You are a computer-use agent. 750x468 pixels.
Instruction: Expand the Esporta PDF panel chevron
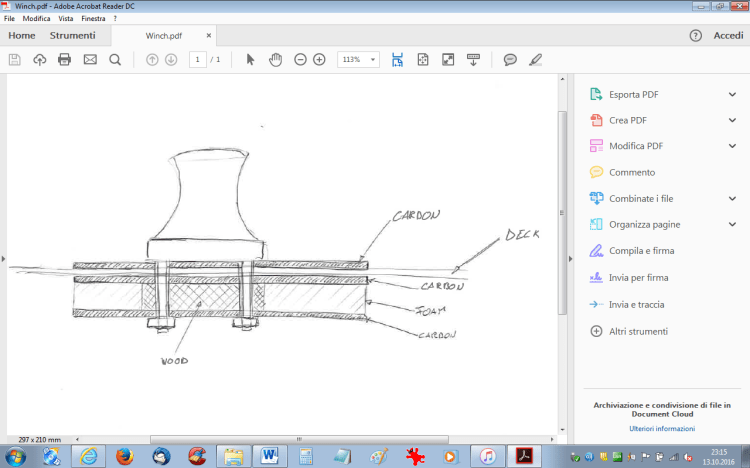[x=732, y=95]
